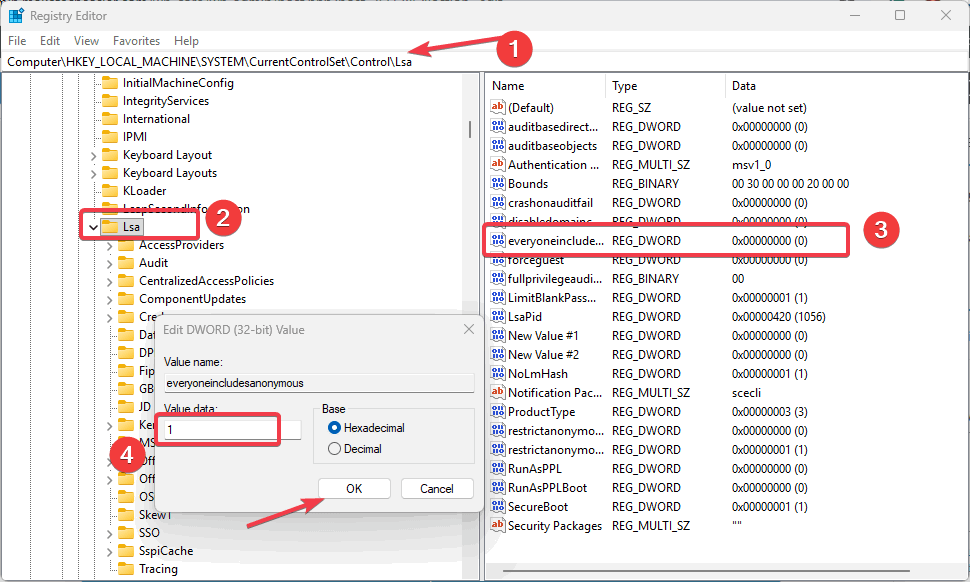
Task: Click the New Value #2 icon
Action: click(x=497, y=354)
